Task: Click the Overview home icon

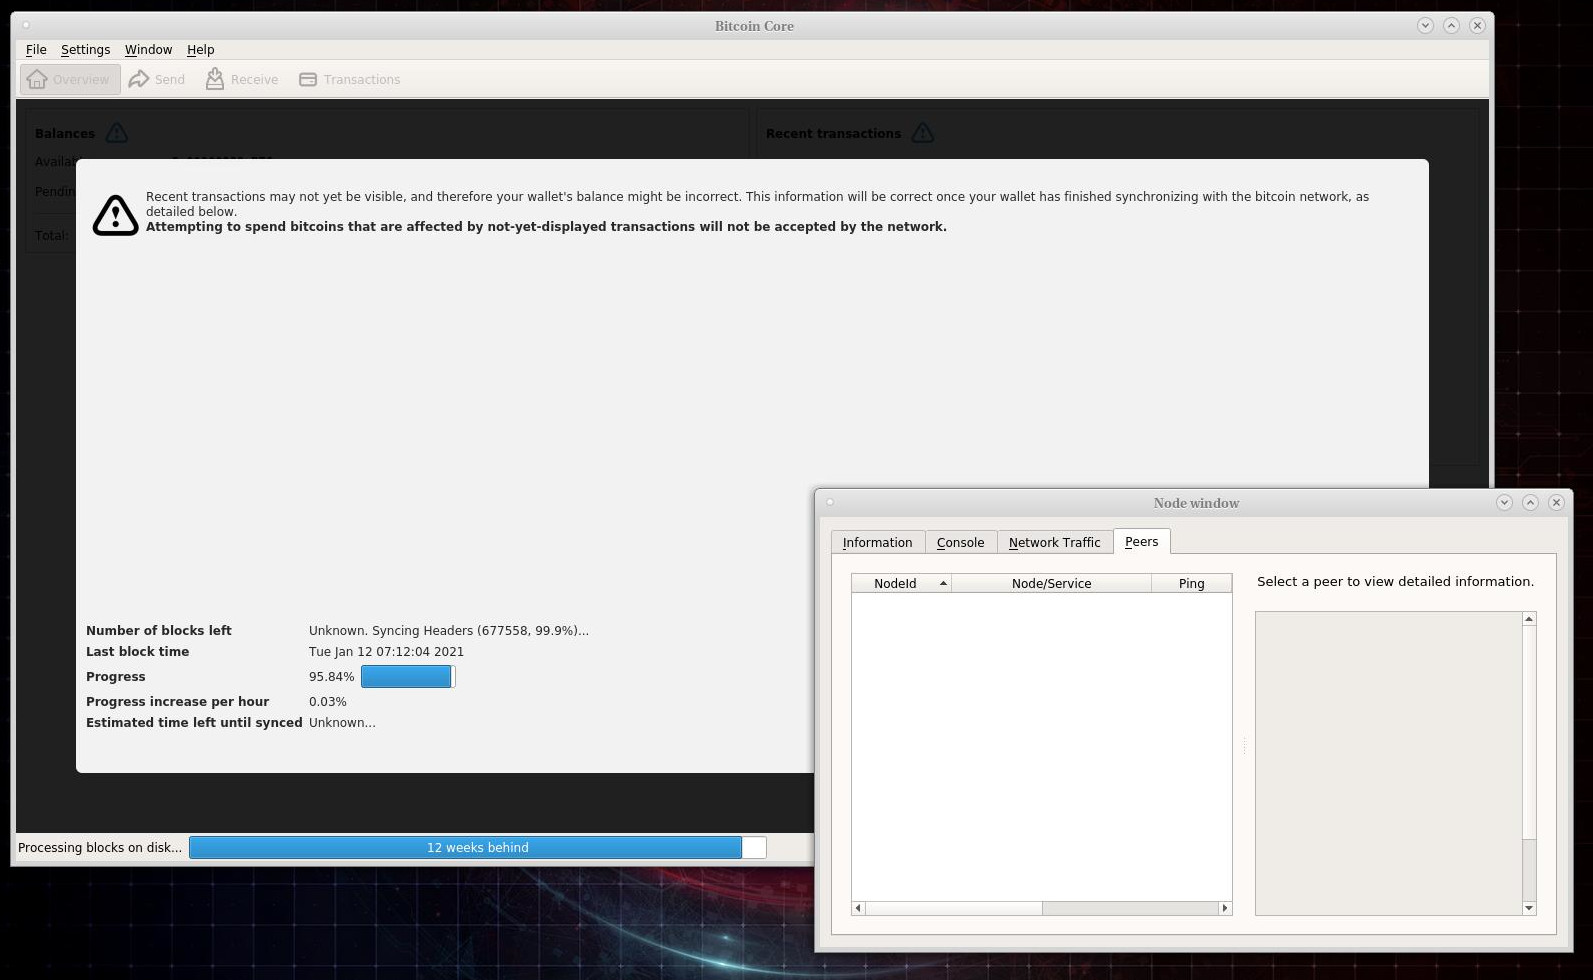Action: (x=38, y=79)
